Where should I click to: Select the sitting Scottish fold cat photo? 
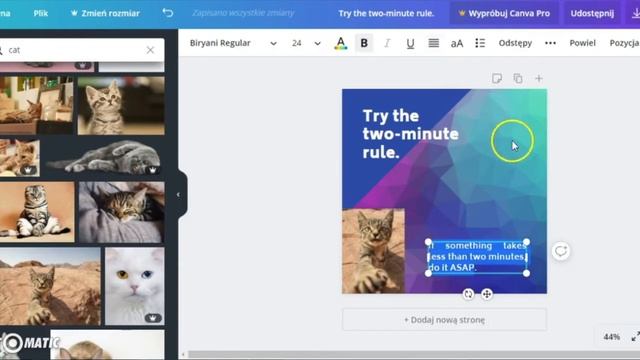[37, 212]
